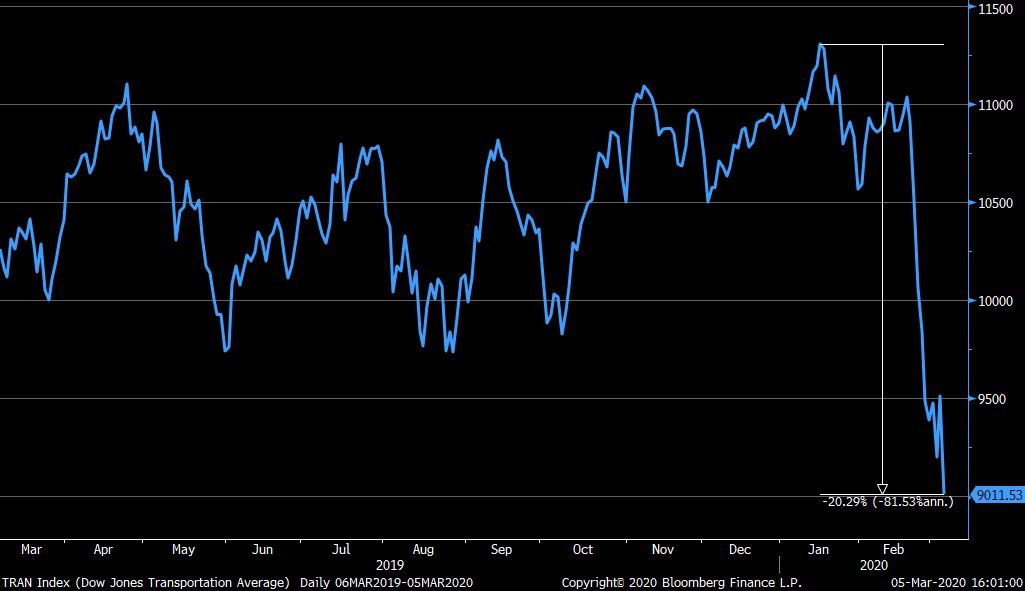Click the TRAN Index title text

[146, 583]
